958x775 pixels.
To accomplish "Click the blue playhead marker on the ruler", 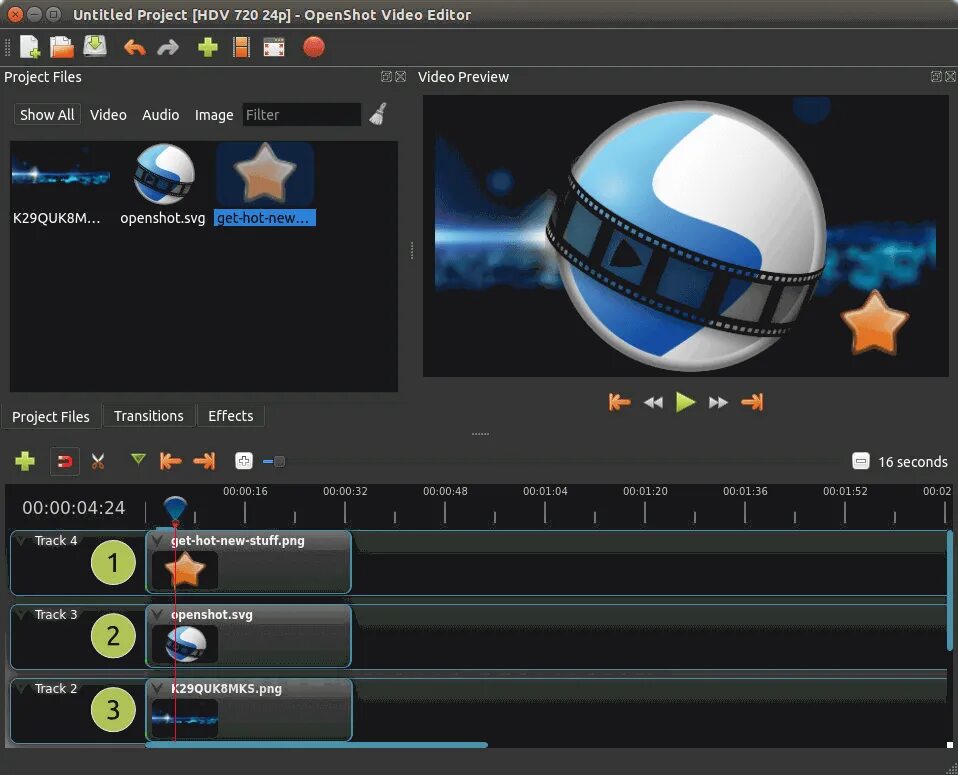I will tap(175, 509).
